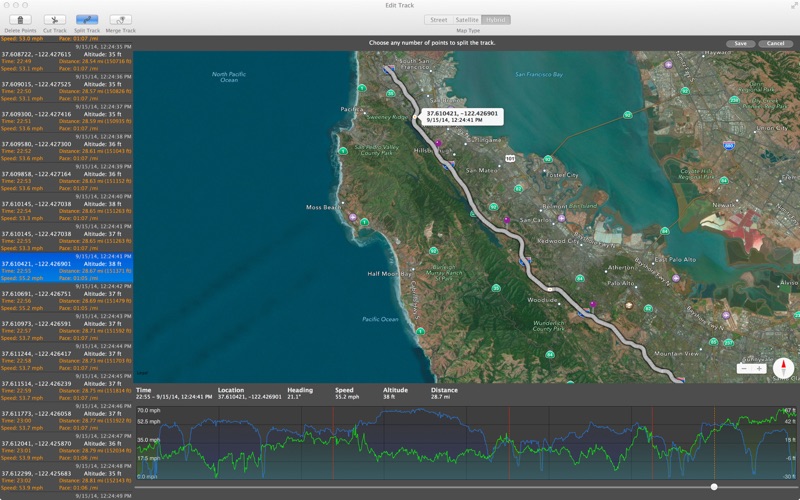The height and width of the screenshot is (500, 800).
Task: Select the Cut Track scissors tool
Action: (55, 20)
